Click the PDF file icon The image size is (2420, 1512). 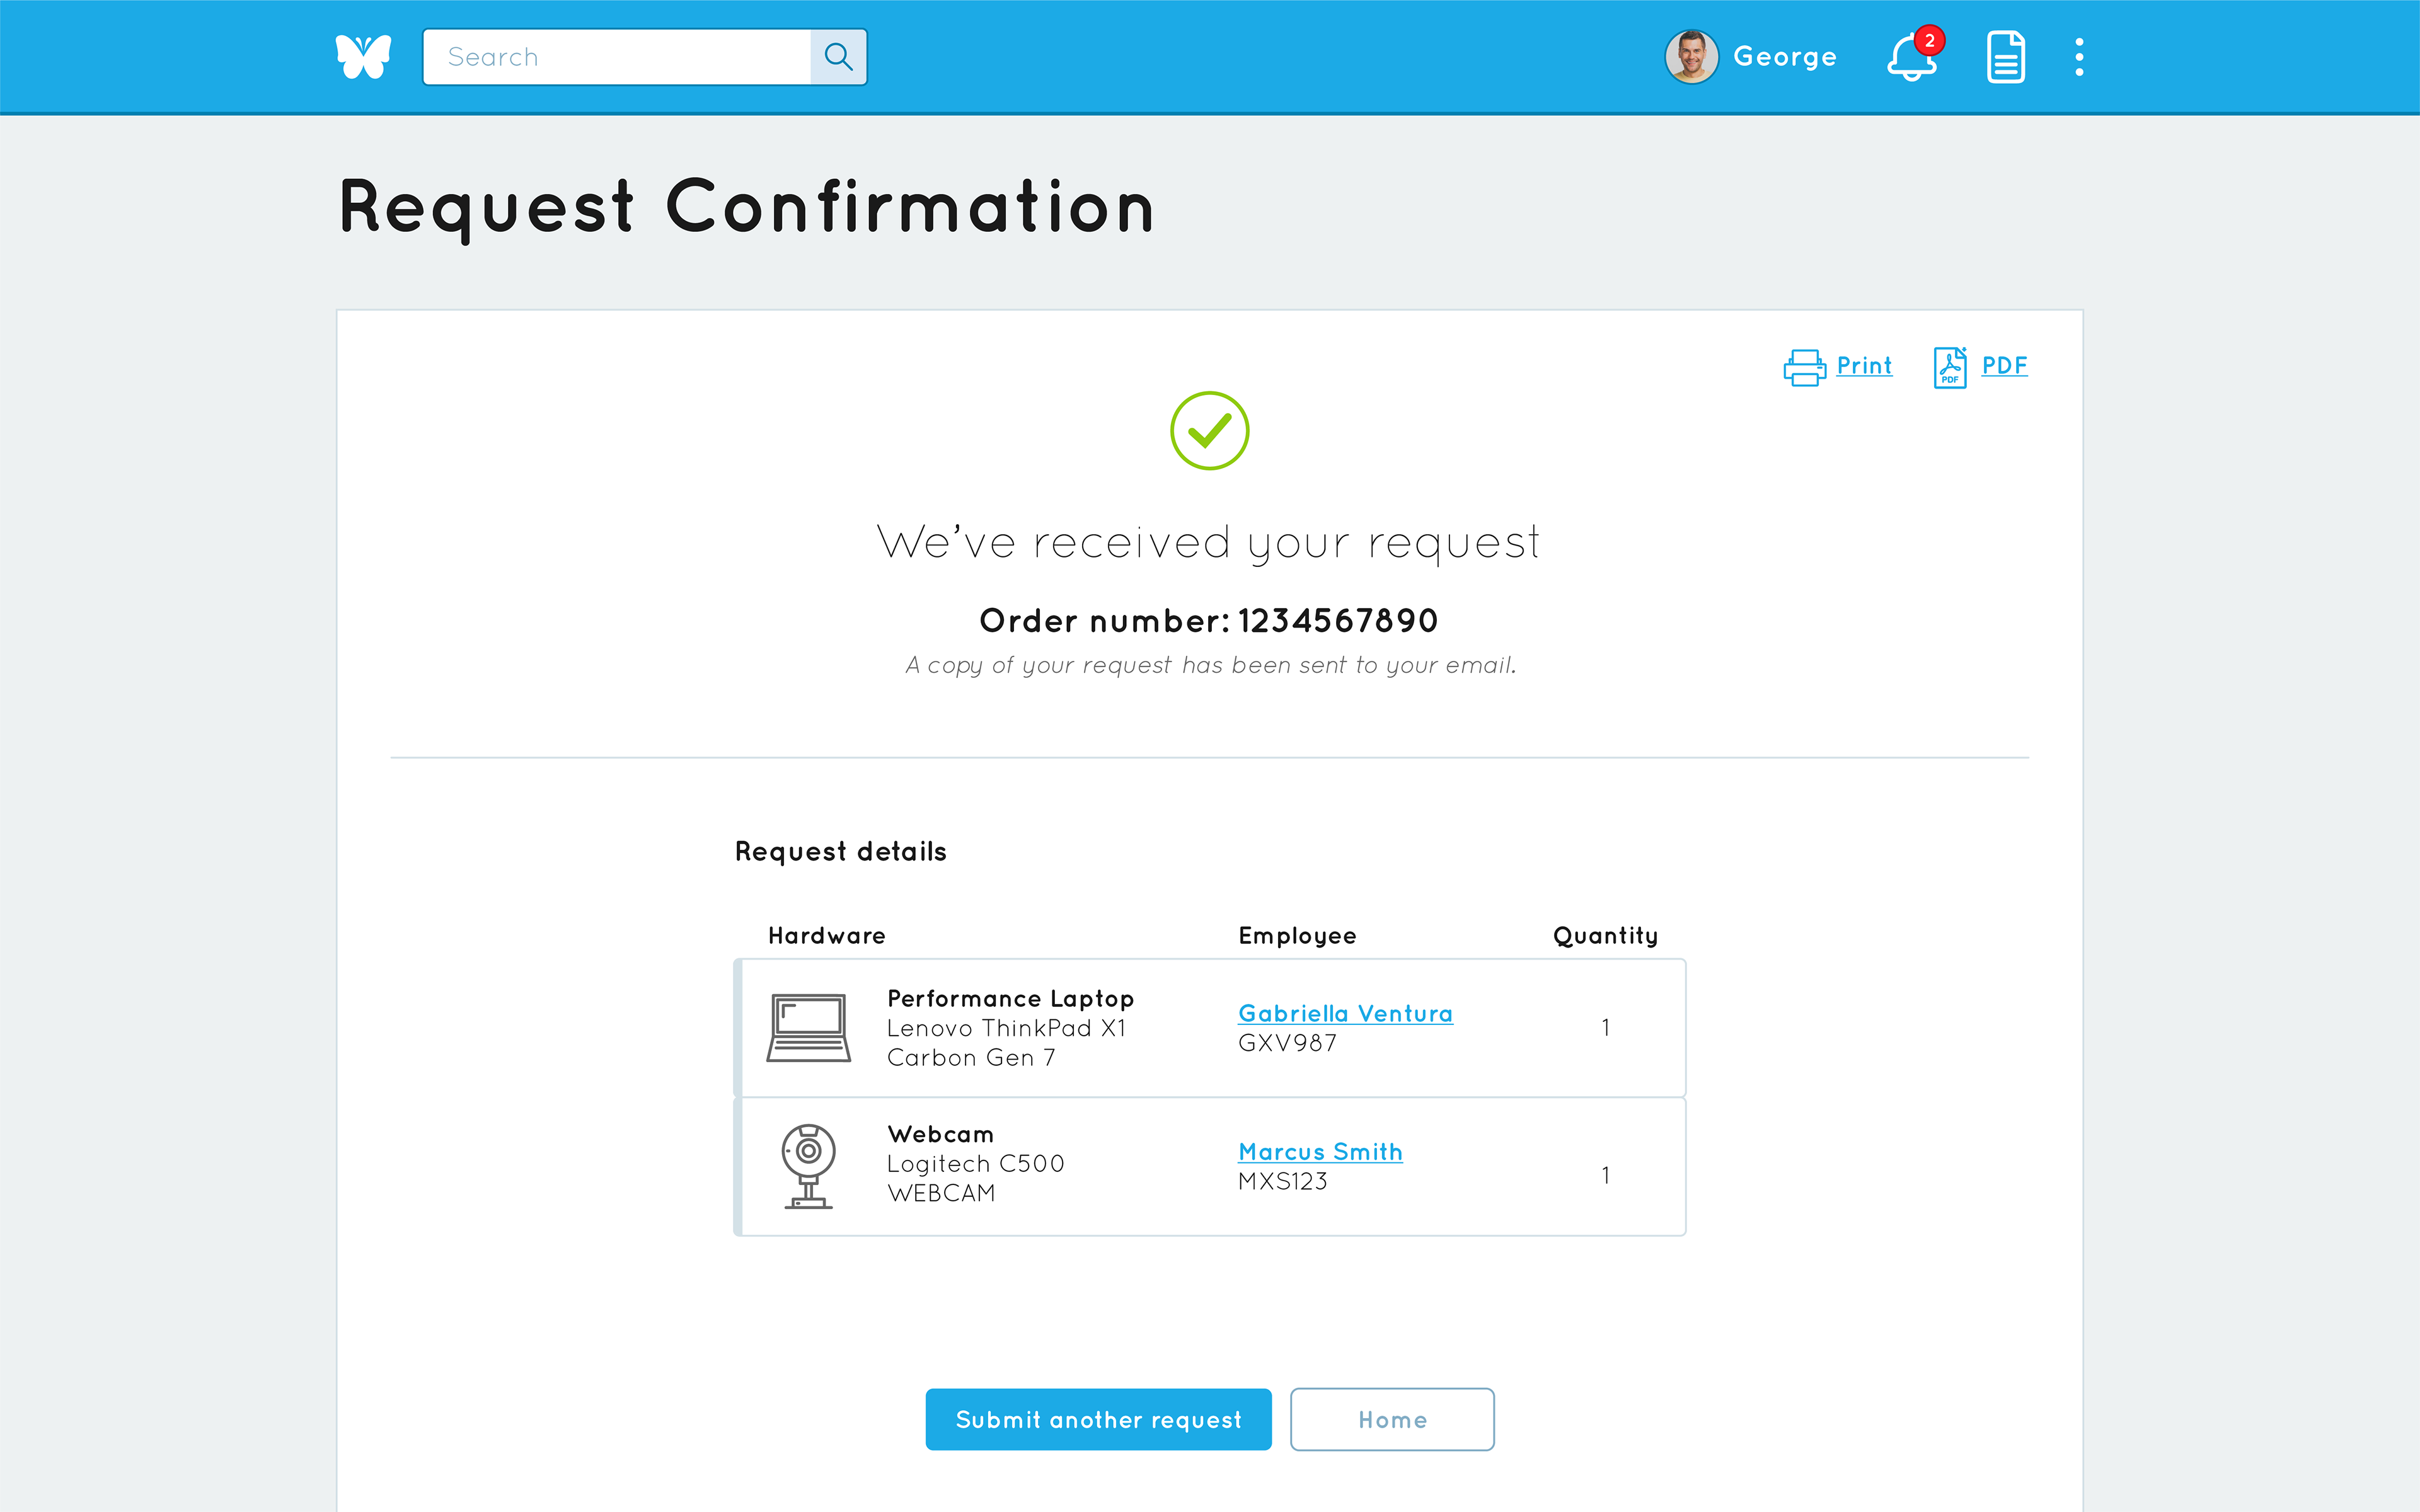point(1950,367)
